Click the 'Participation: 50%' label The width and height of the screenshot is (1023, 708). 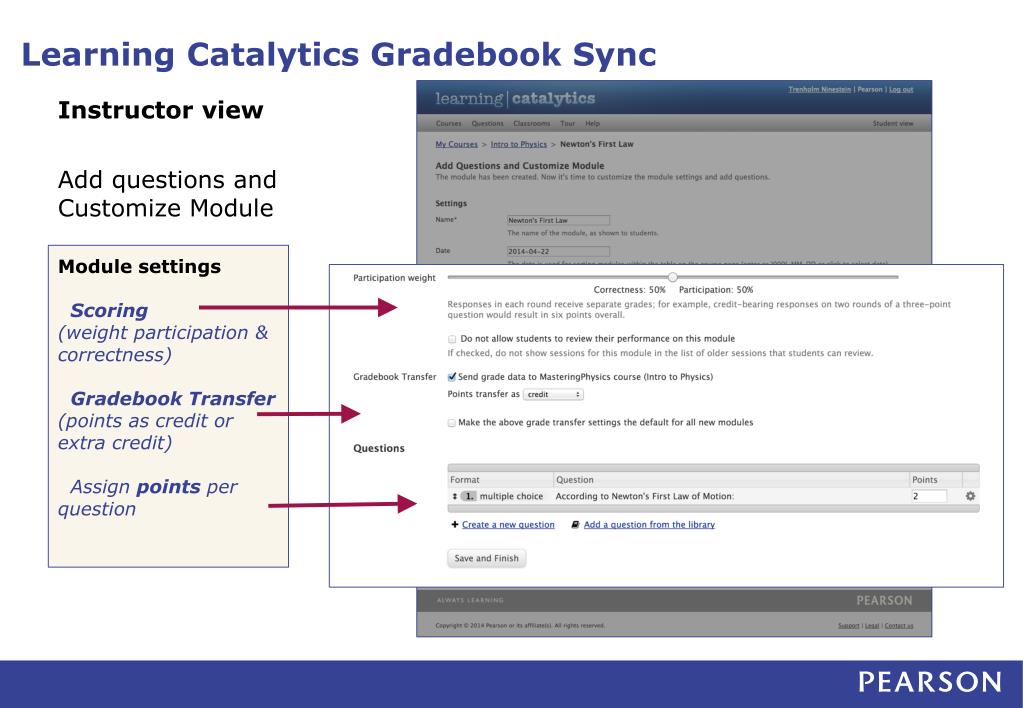pos(716,290)
